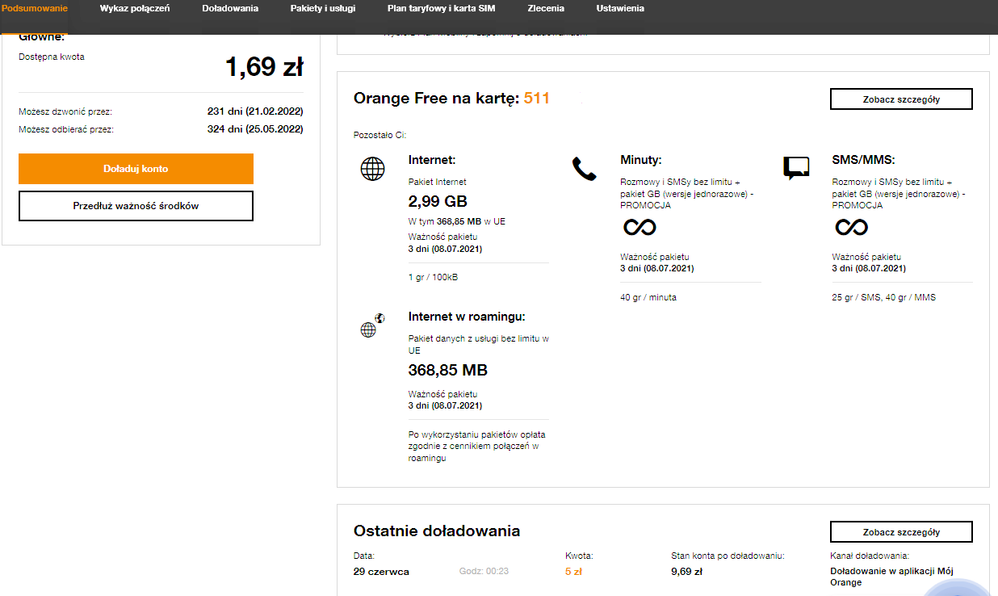This screenshot has height=596, width=998.
Task: Open Pakiety i usługi tab
Action: (x=322, y=8)
